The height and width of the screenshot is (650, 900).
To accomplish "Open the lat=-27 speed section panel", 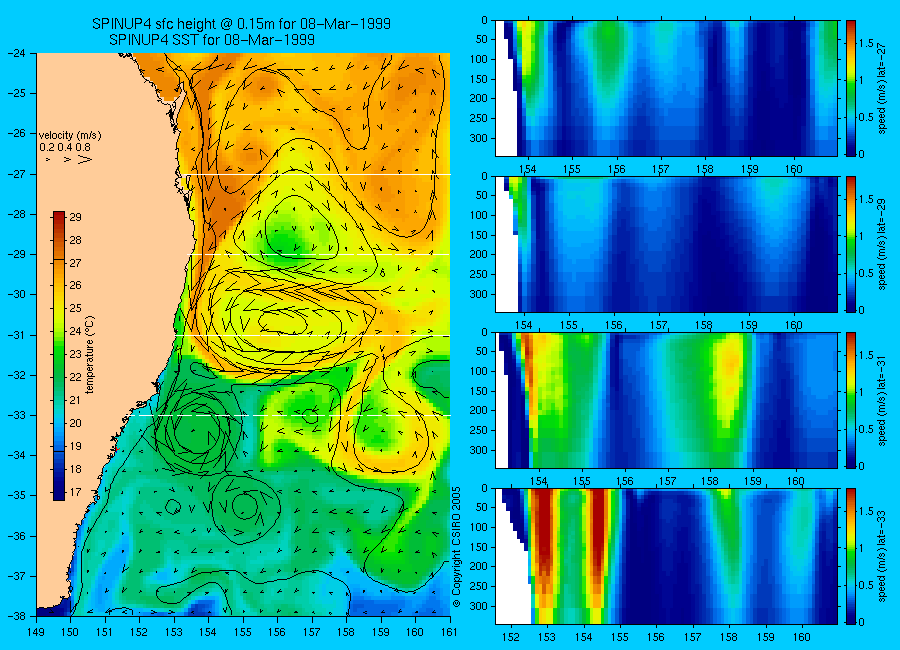I will coord(666,88).
